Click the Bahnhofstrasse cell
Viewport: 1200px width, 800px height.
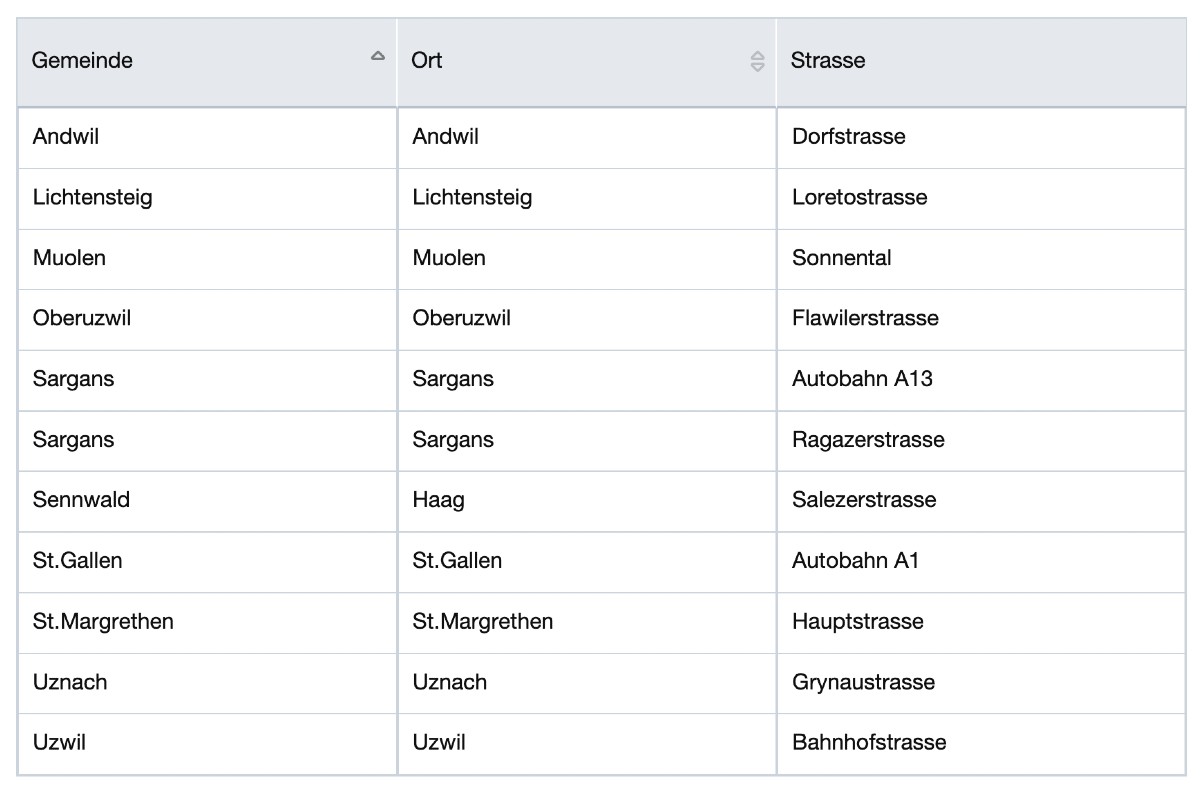869,742
